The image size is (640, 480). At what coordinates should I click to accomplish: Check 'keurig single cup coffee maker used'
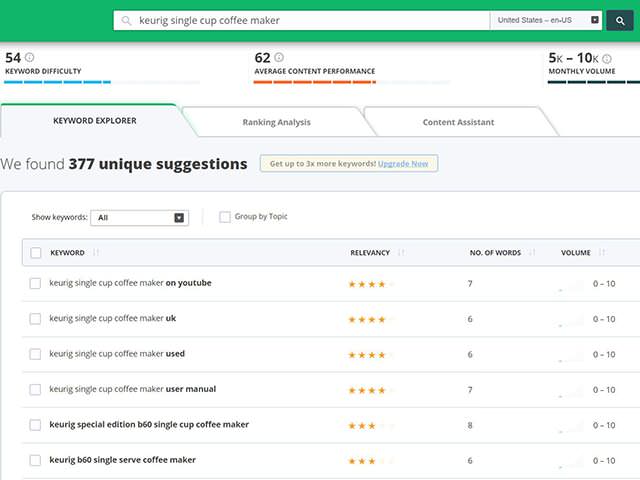point(35,354)
